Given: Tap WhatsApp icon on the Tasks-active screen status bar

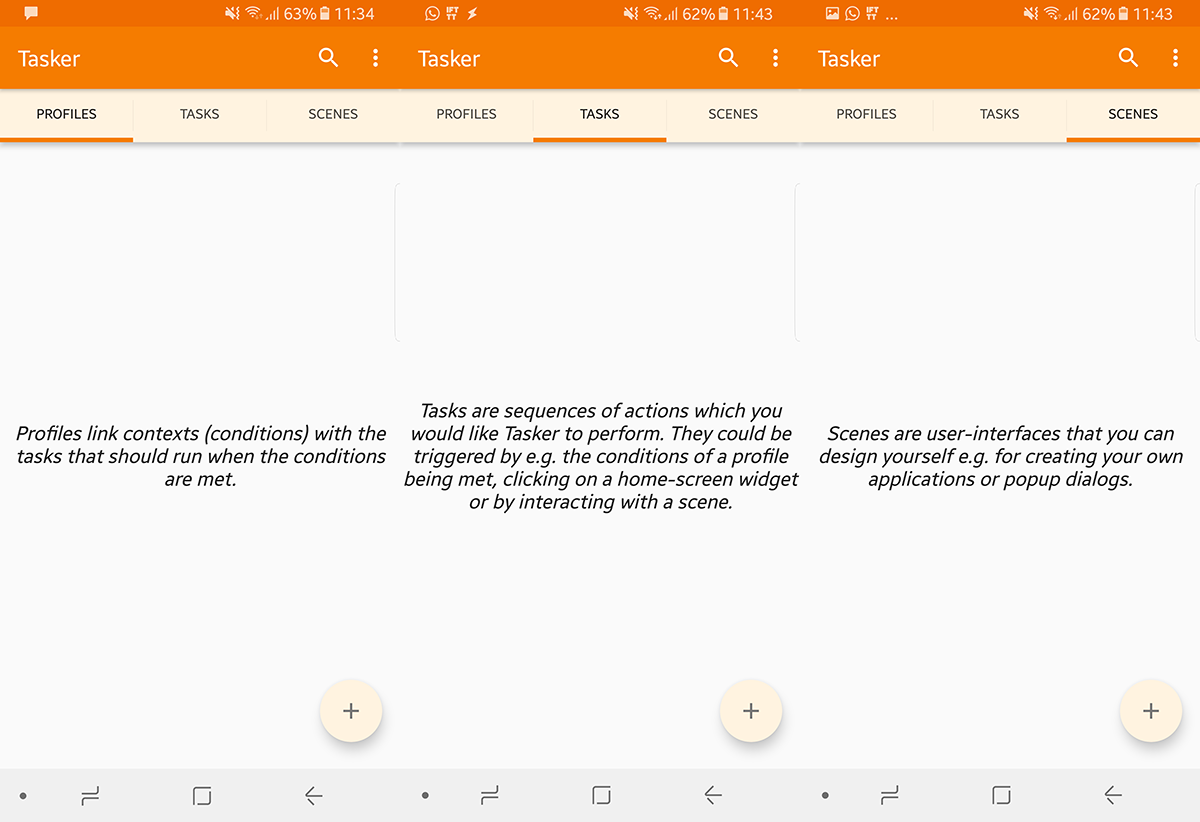Looking at the screenshot, I should pos(432,14).
